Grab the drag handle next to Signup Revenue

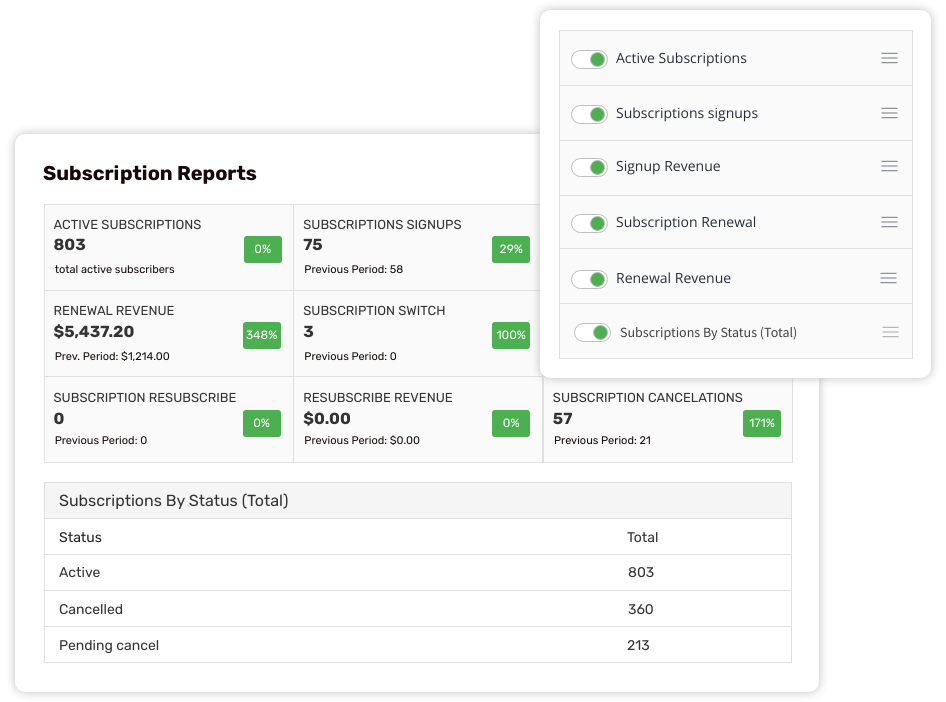(889, 167)
